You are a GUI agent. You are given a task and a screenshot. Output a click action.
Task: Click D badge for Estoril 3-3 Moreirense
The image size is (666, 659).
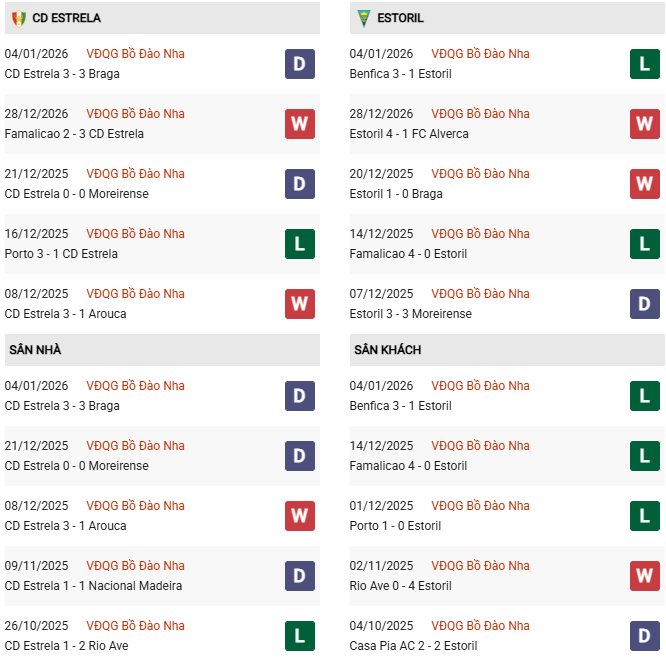point(645,304)
